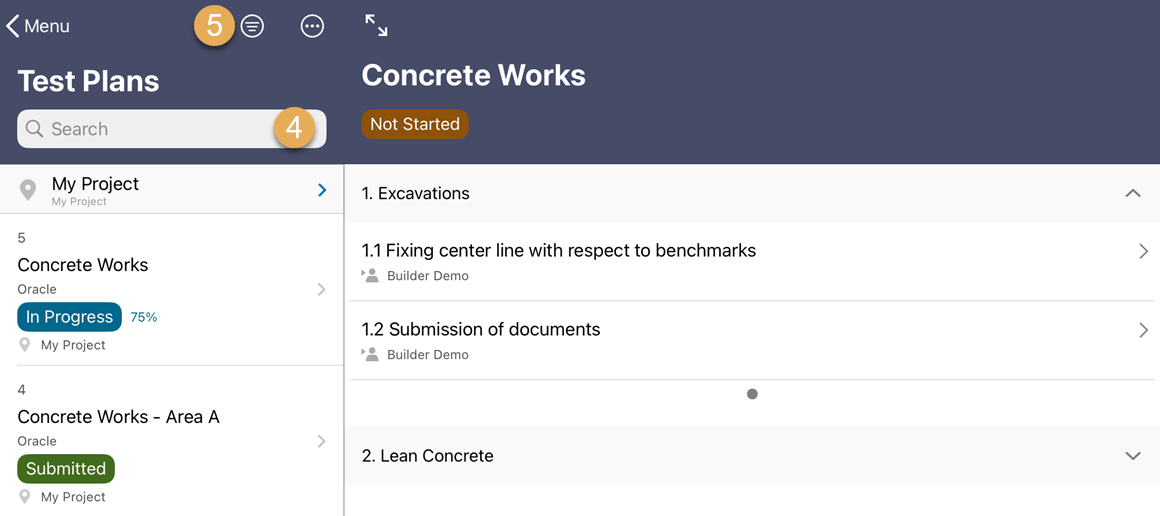Open Concrete Works - Area A plan
The image size is (1160, 516).
[118, 417]
